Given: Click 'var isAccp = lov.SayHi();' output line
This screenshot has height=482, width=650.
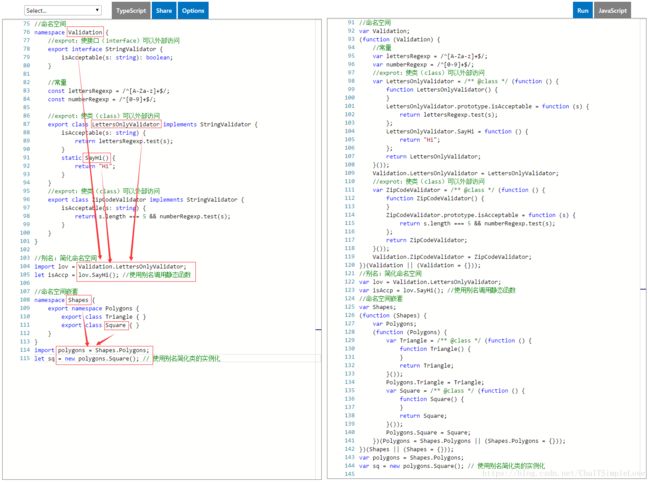Looking at the screenshot, I should (437, 290).
